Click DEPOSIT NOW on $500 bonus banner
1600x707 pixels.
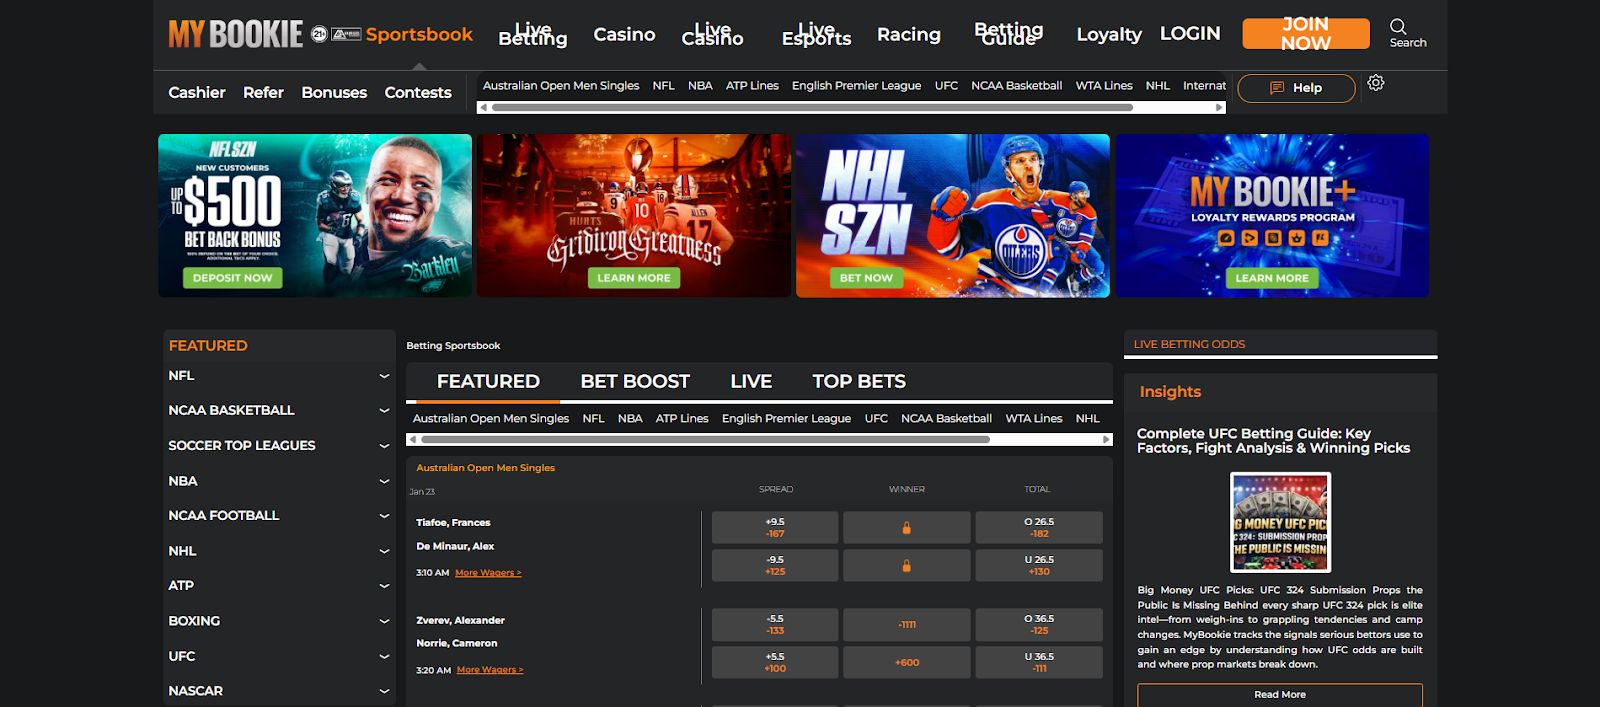[232, 278]
